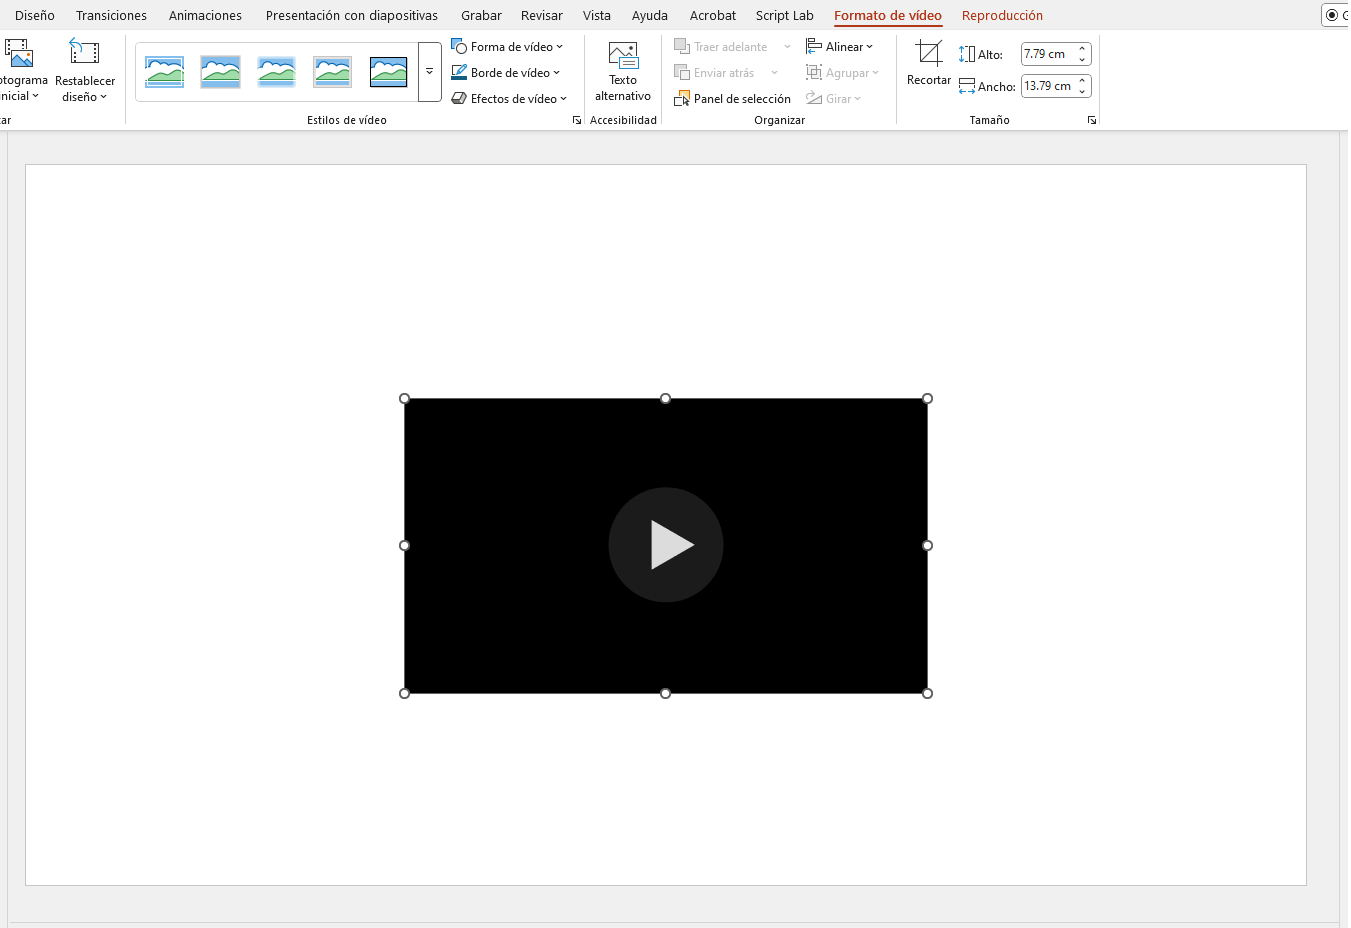Increase Ancho width with up arrow

pos(1082,81)
